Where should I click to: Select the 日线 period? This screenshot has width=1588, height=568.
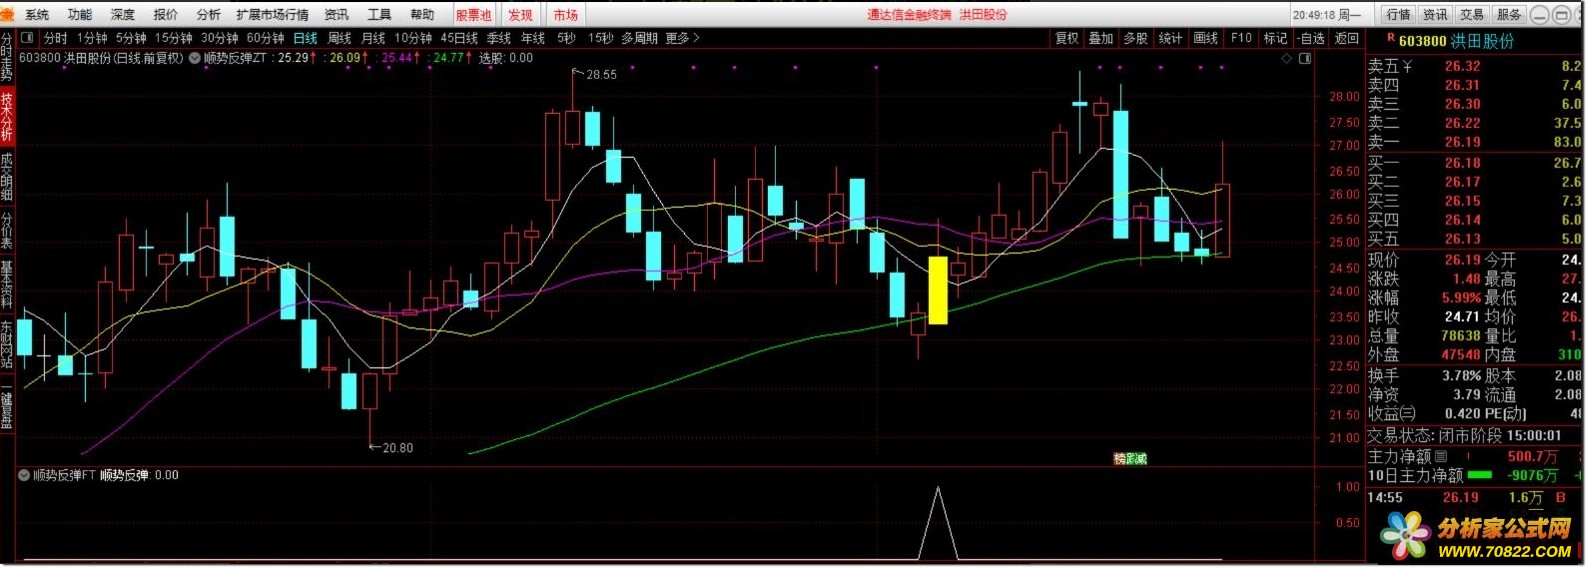pos(305,38)
